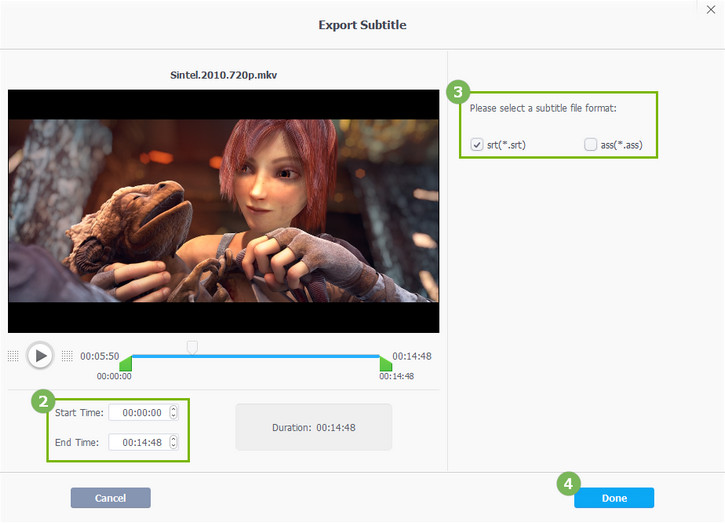Image resolution: width=725 pixels, height=523 pixels.
Task: Decrease Start Time with down arrow
Action: point(173,416)
